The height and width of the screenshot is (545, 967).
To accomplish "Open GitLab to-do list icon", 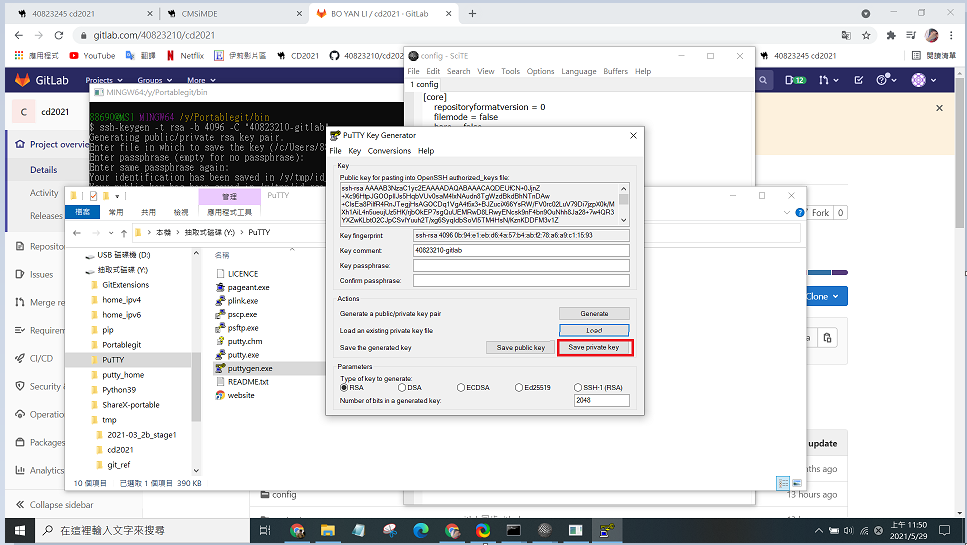I will point(858,80).
